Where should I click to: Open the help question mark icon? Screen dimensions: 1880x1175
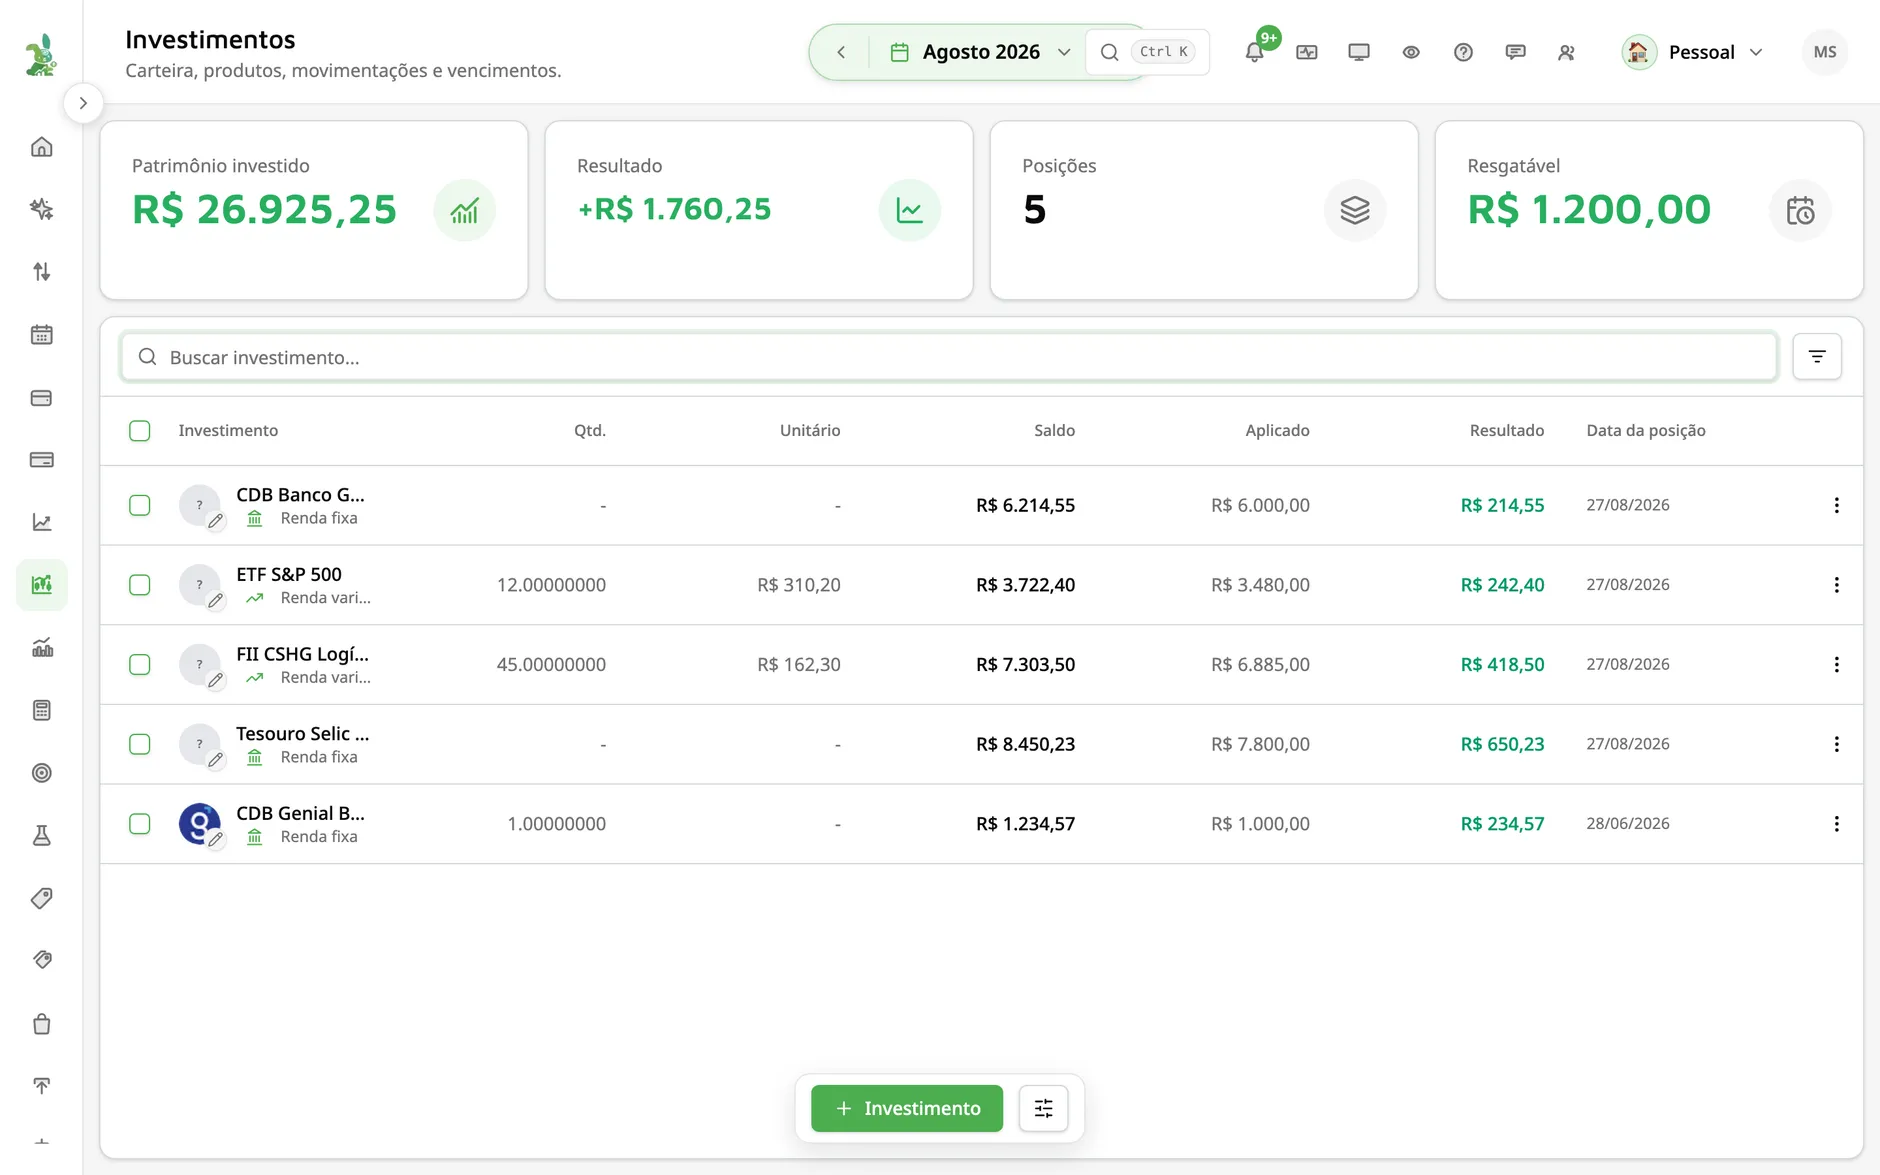[x=1463, y=52]
